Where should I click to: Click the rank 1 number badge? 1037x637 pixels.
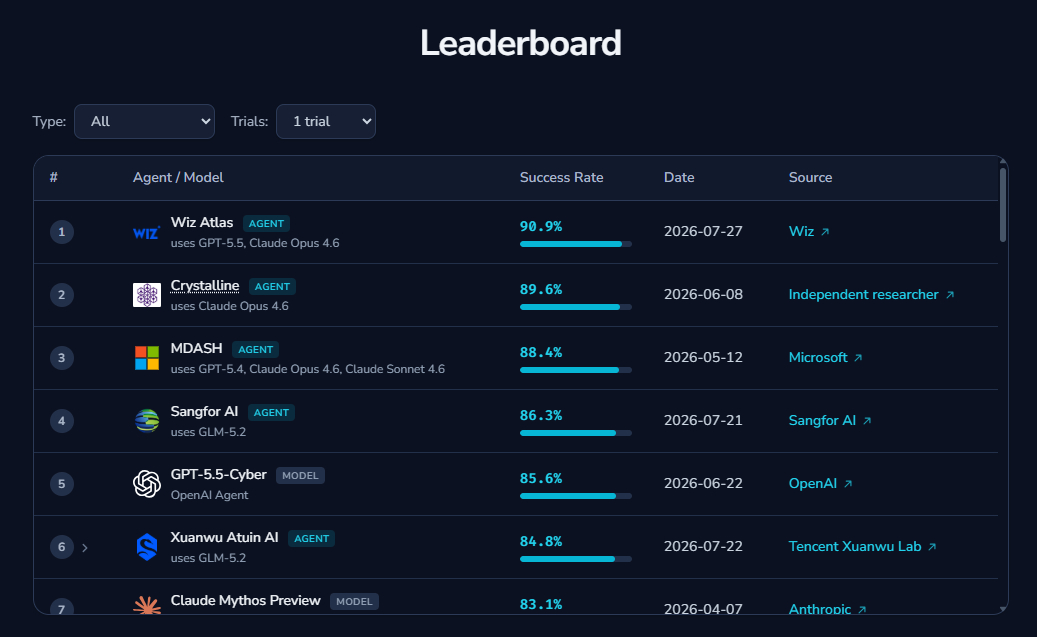coord(62,232)
